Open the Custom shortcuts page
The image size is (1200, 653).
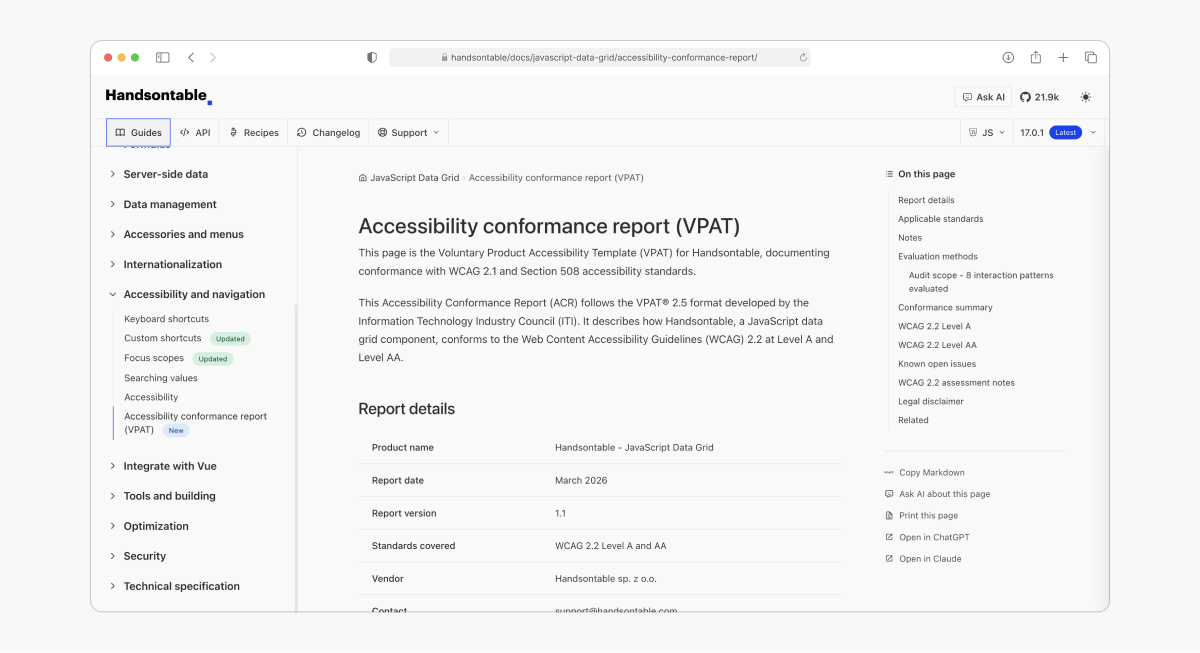coord(163,338)
